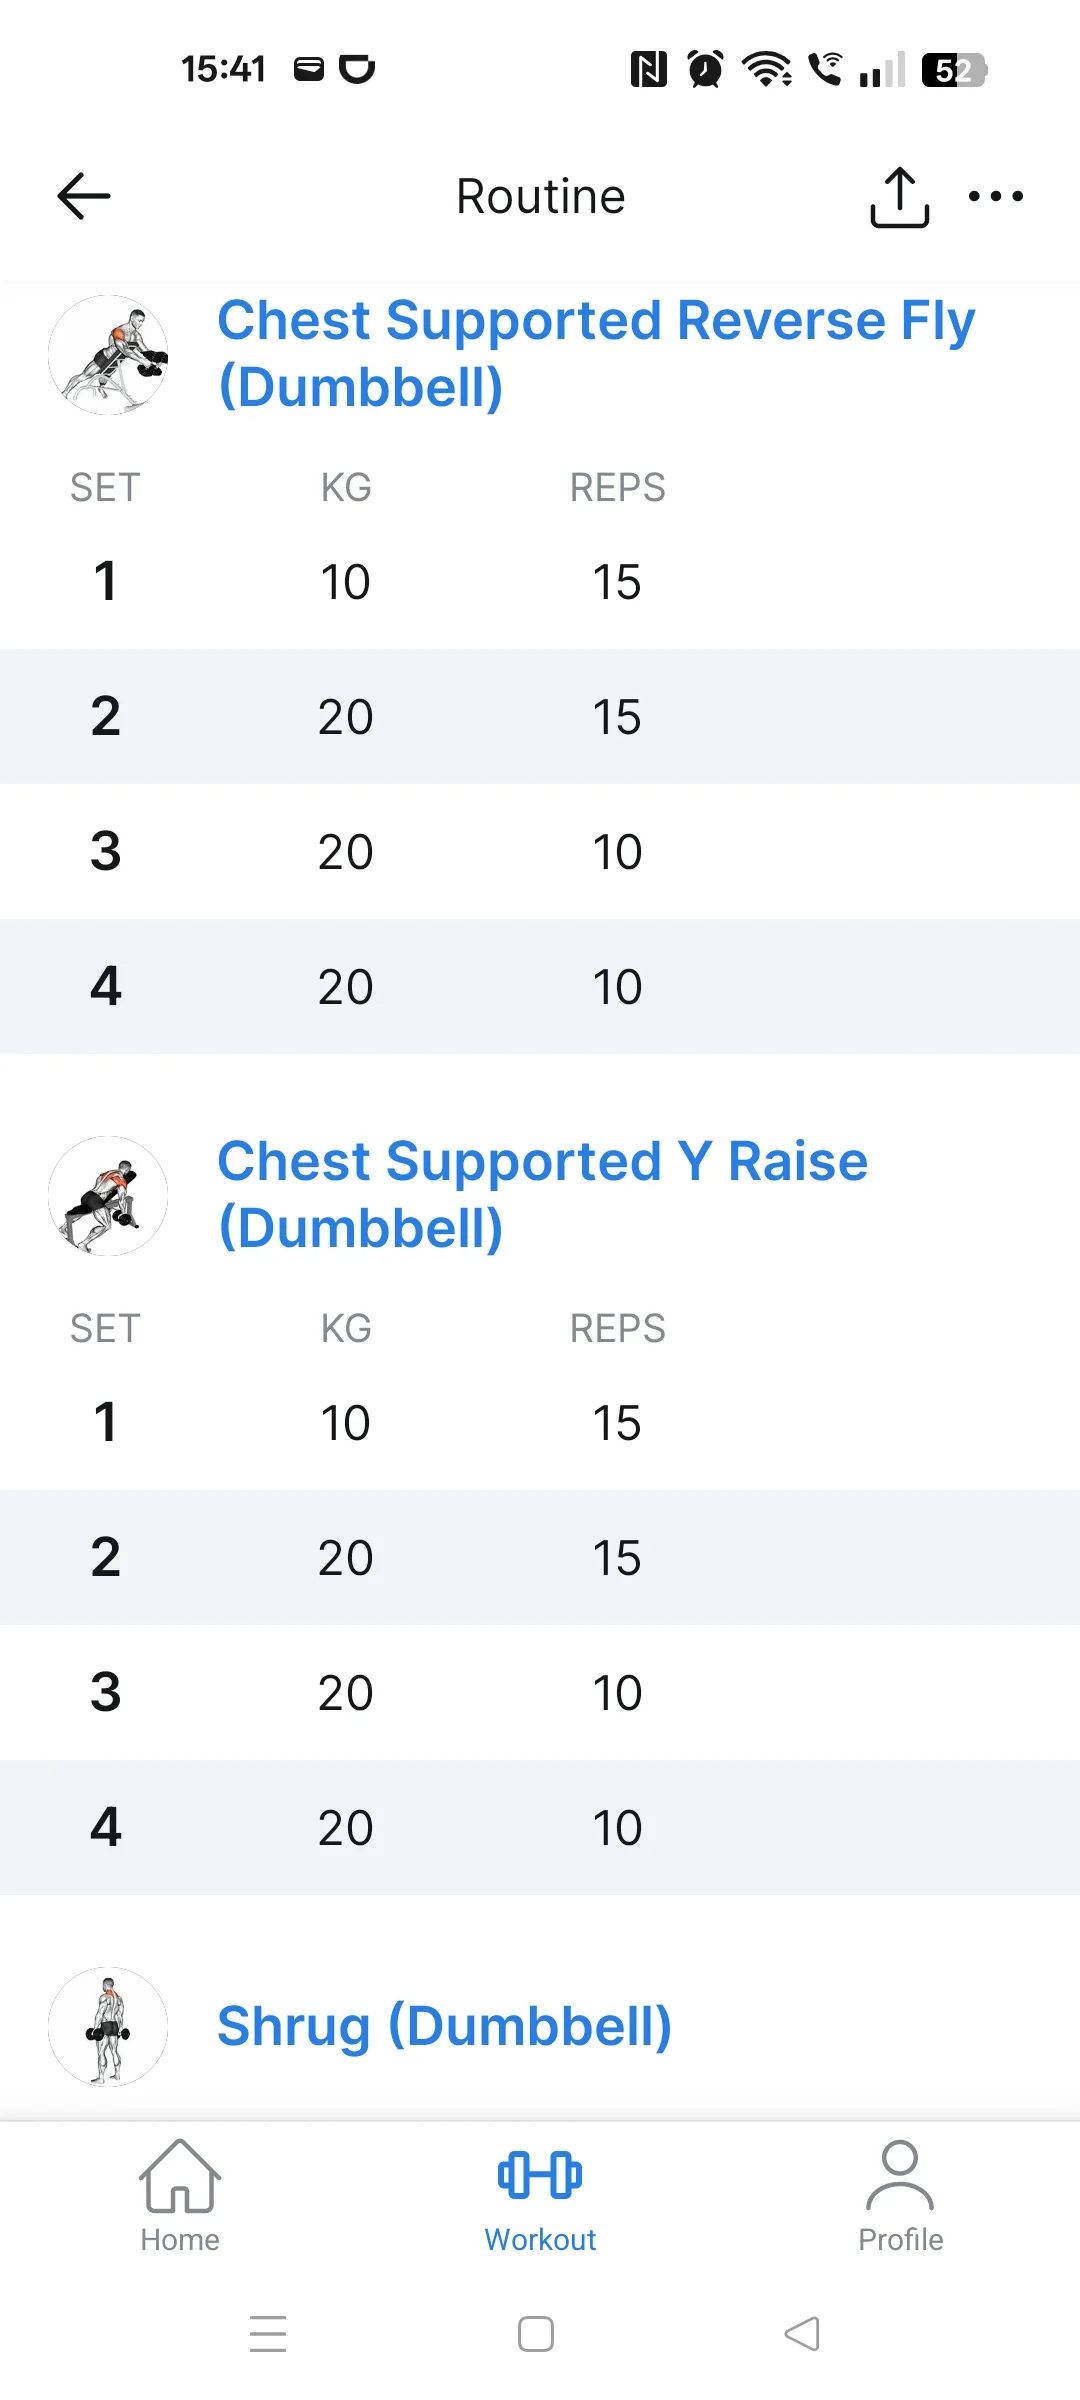Image resolution: width=1080 pixels, height=2400 pixels.
Task: Open the Shrug (Dumbbell) exercise link
Action: (444, 2027)
